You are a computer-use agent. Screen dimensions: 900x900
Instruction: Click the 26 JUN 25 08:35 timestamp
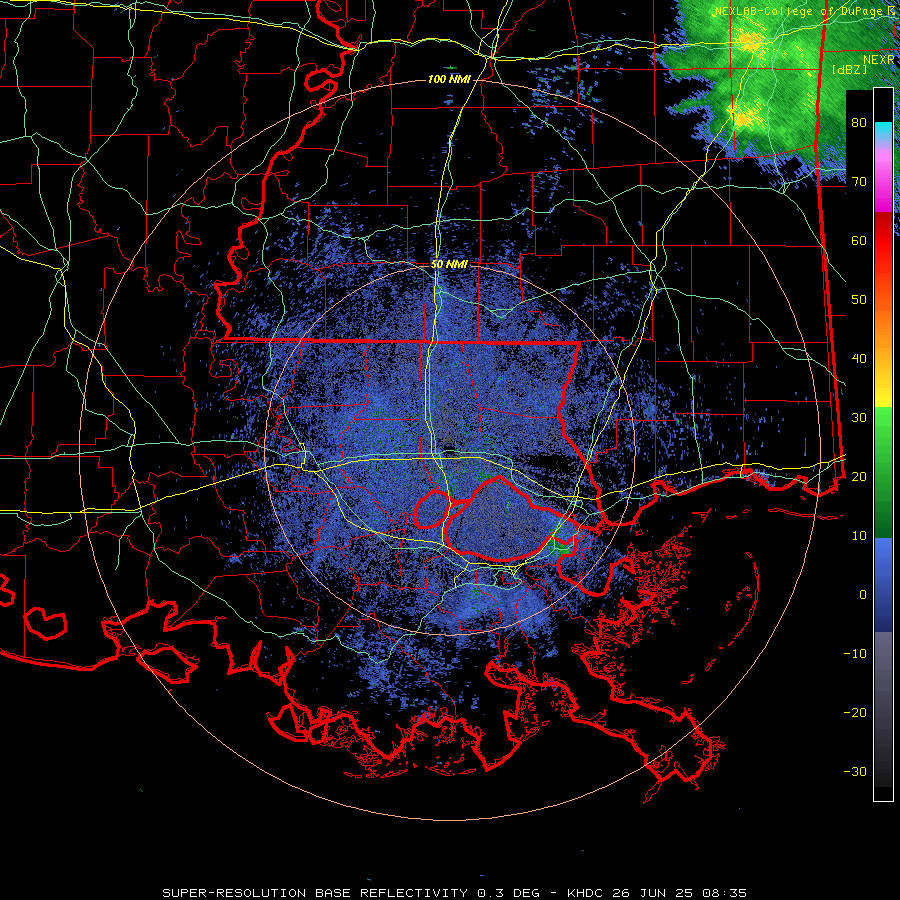pyautogui.click(x=681, y=893)
